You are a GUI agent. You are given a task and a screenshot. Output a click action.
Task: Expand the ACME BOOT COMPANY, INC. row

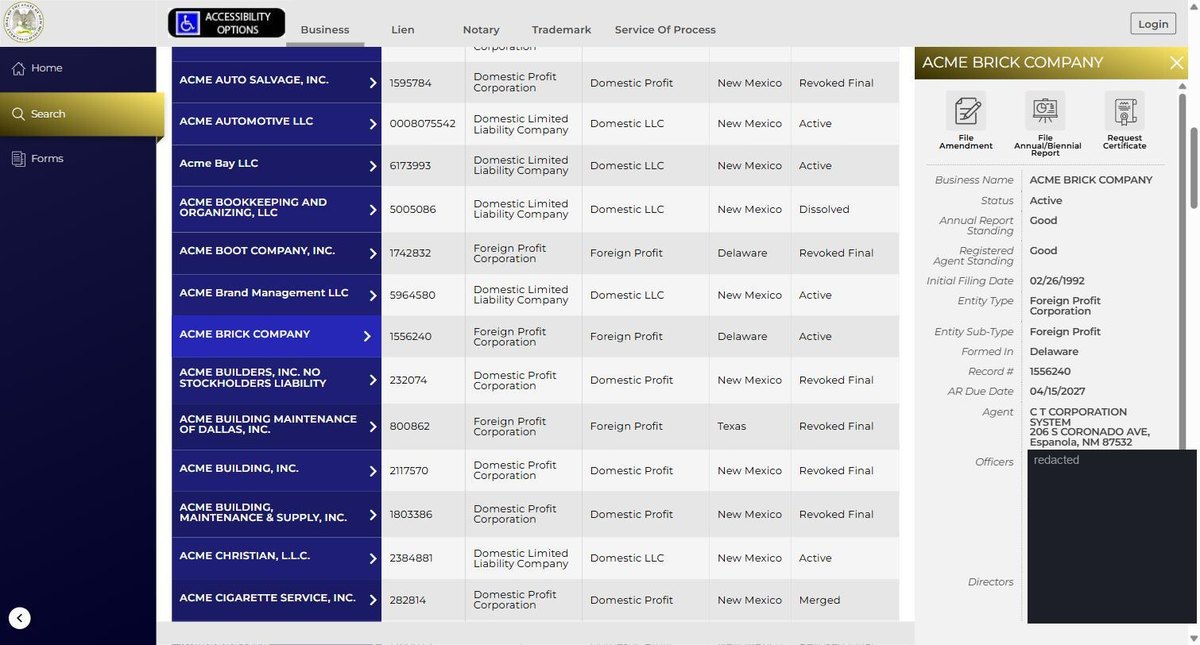pos(372,253)
